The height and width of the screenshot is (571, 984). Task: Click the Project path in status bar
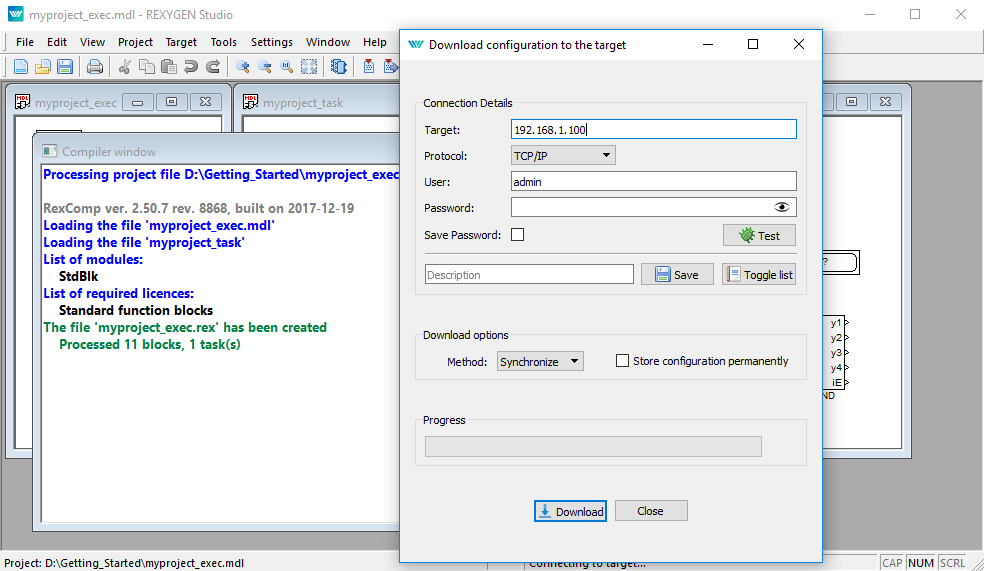coord(124,563)
